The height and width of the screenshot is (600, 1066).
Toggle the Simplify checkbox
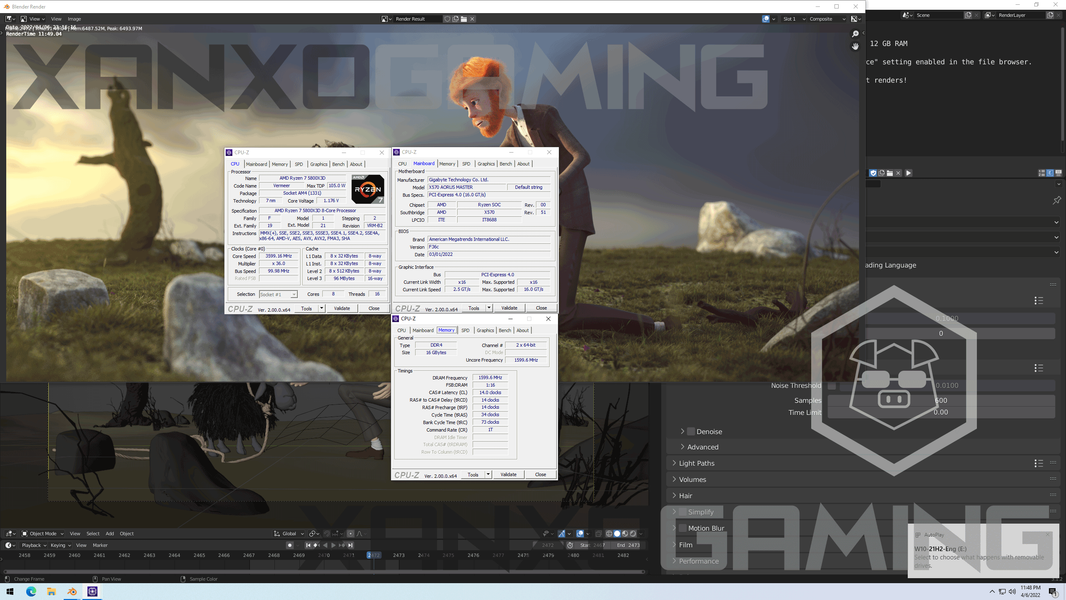683,512
